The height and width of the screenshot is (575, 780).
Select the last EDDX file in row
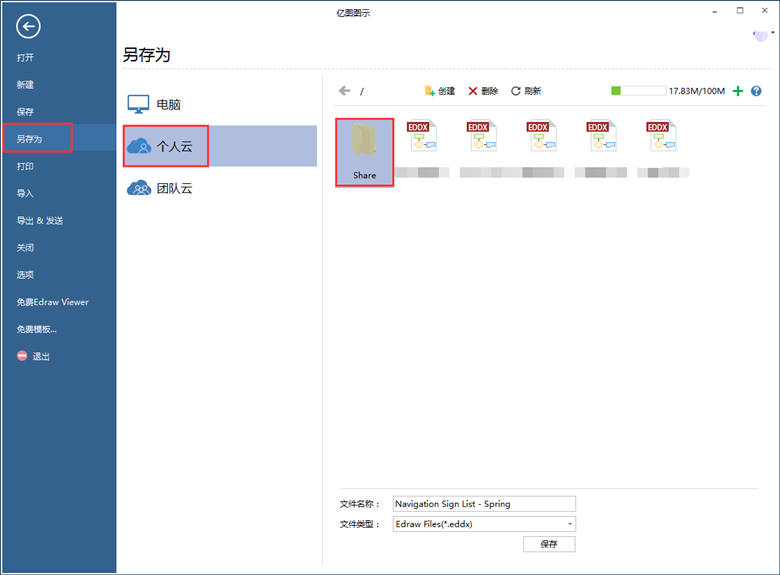[x=659, y=143]
